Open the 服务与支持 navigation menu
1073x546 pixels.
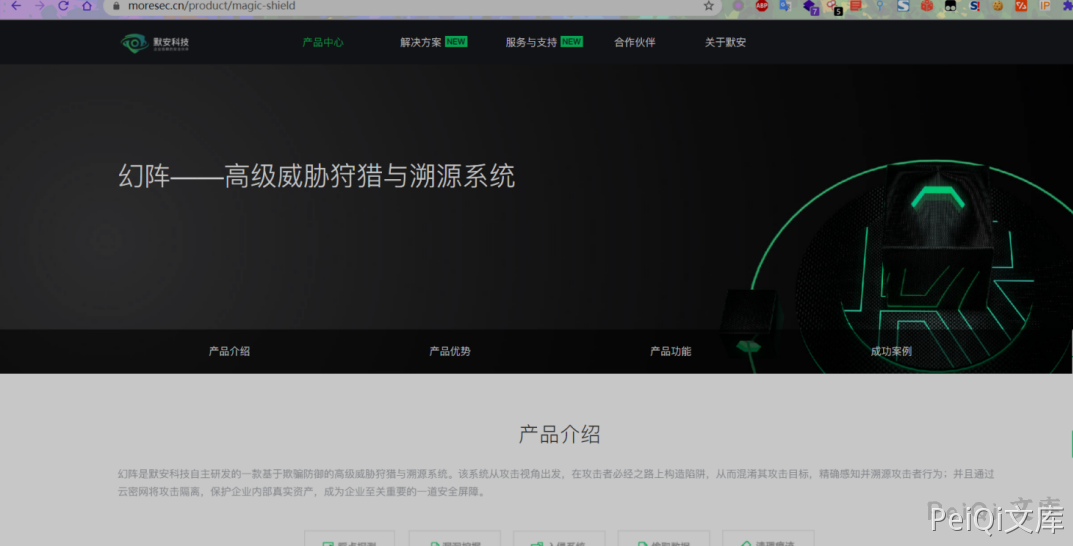pyautogui.click(x=531, y=43)
